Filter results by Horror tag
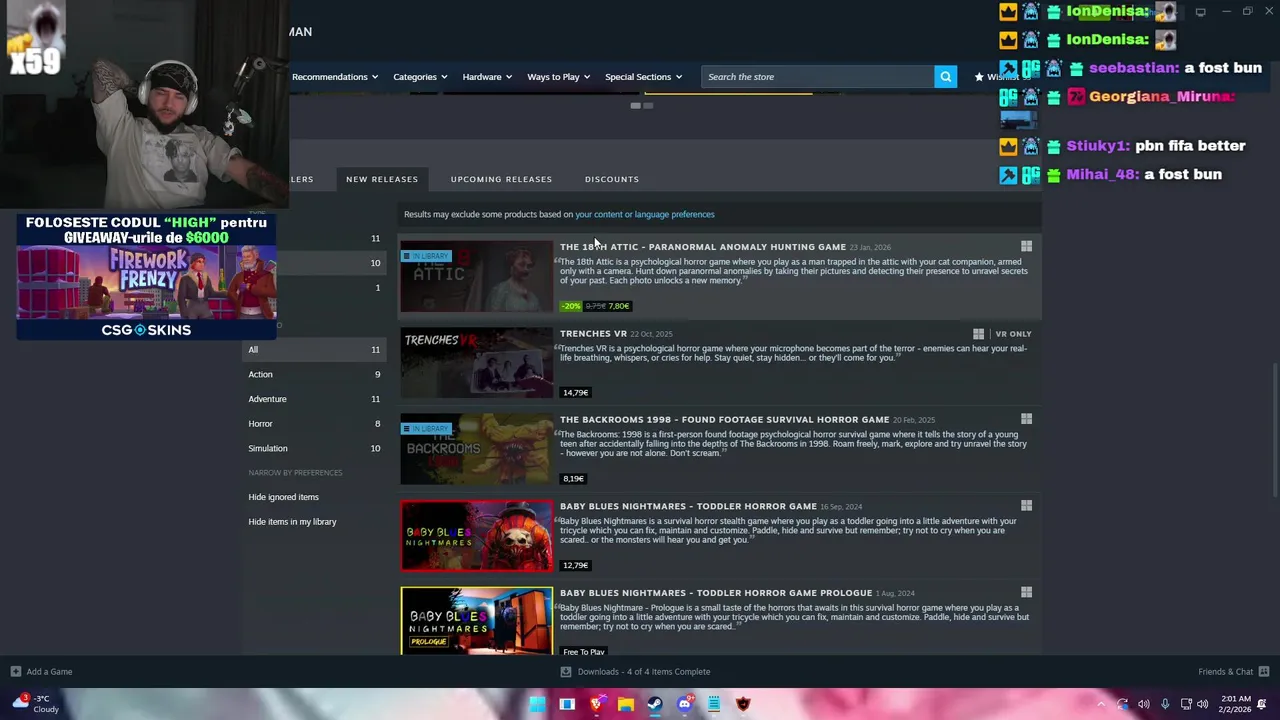The width and height of the screenshot is (1280, 720). tap(314, 424)
